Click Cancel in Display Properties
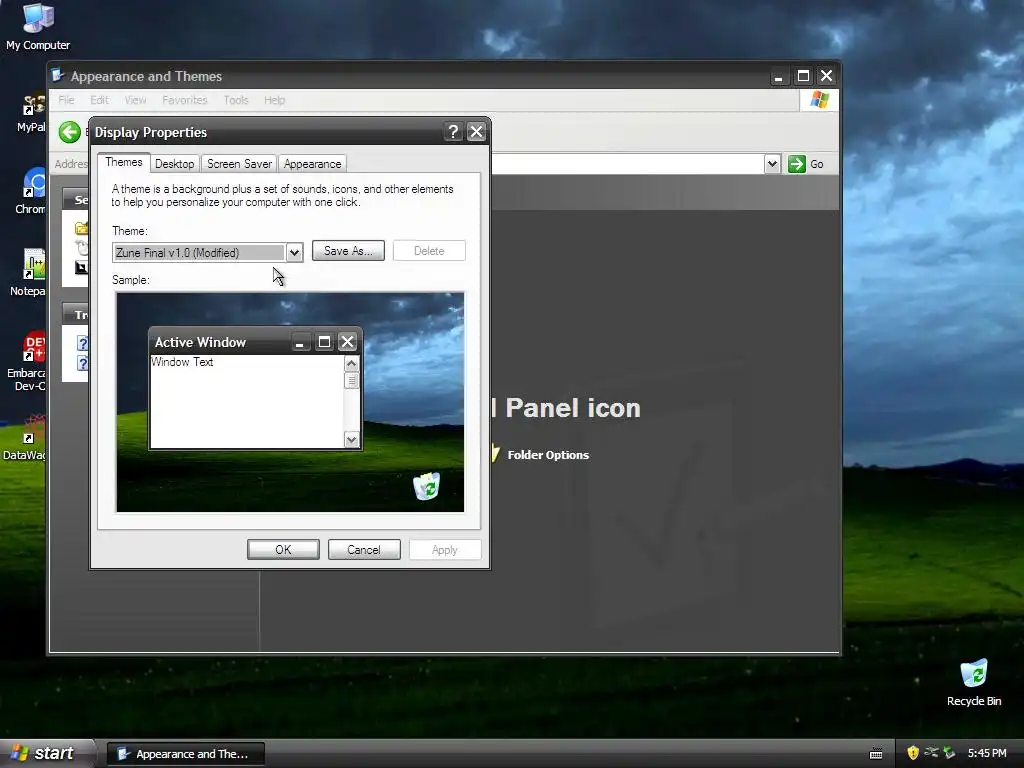The width and height of the screenshot is (1024, 768). [x=364, y=550]
